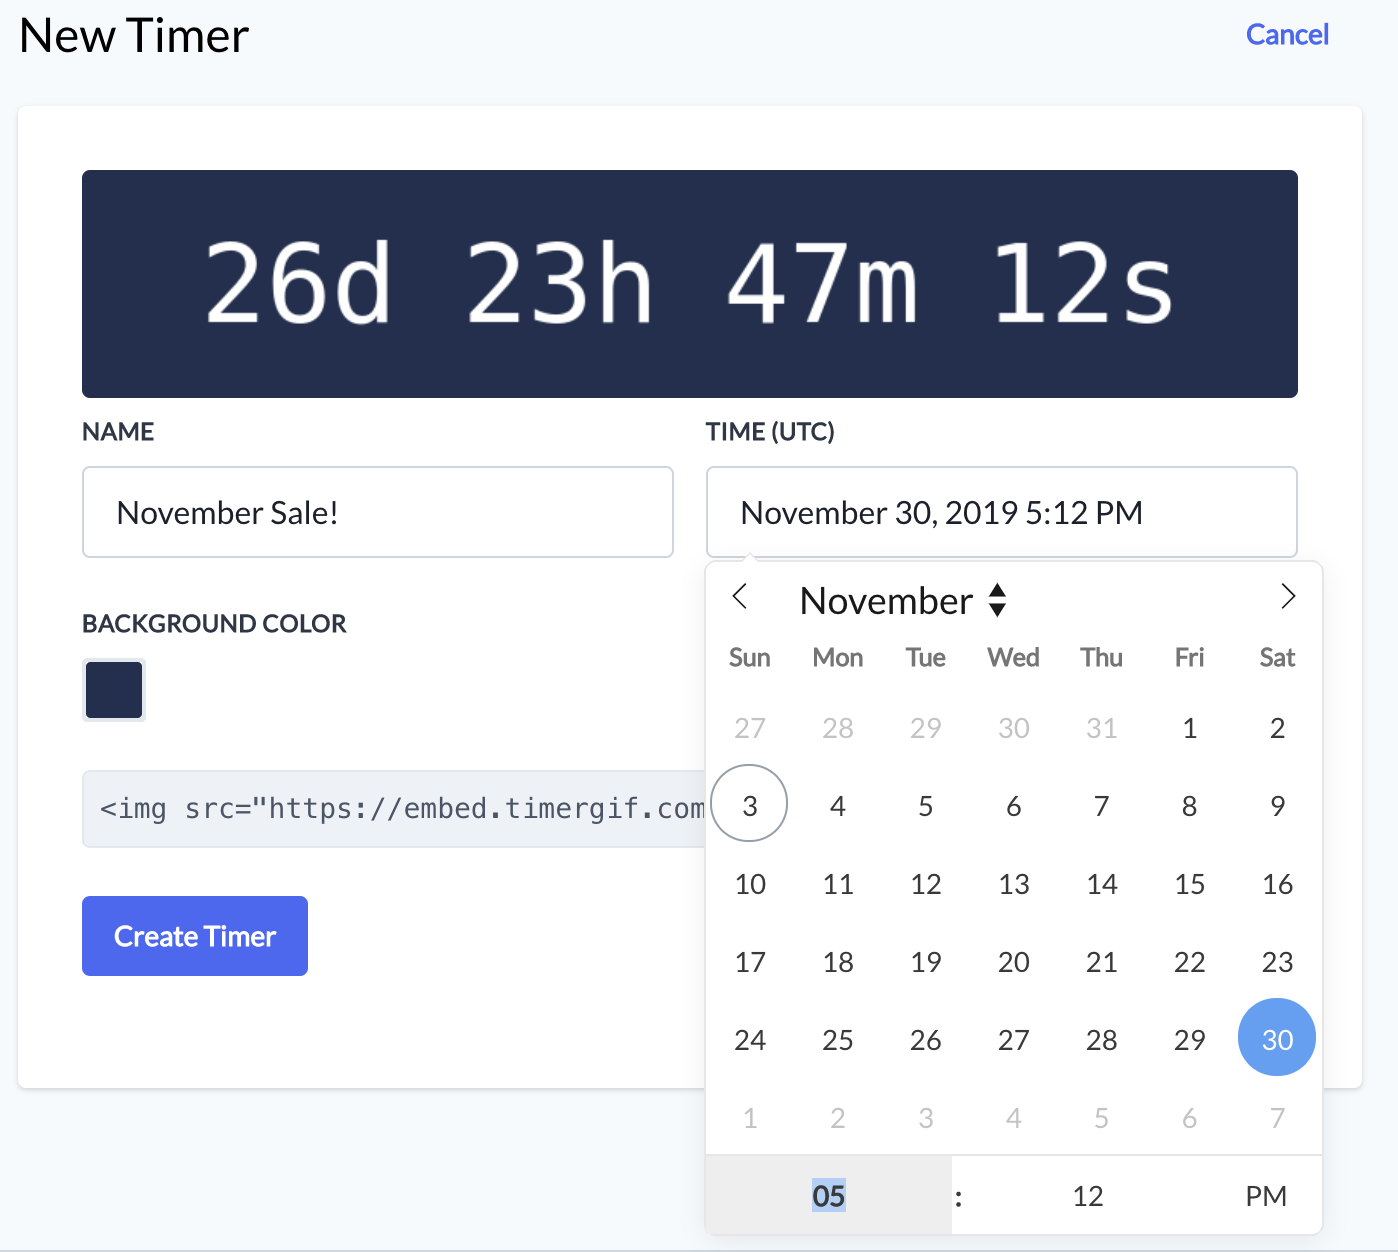
Task: Select greyed October 29 in first row
Action: (x=926, y=727)
